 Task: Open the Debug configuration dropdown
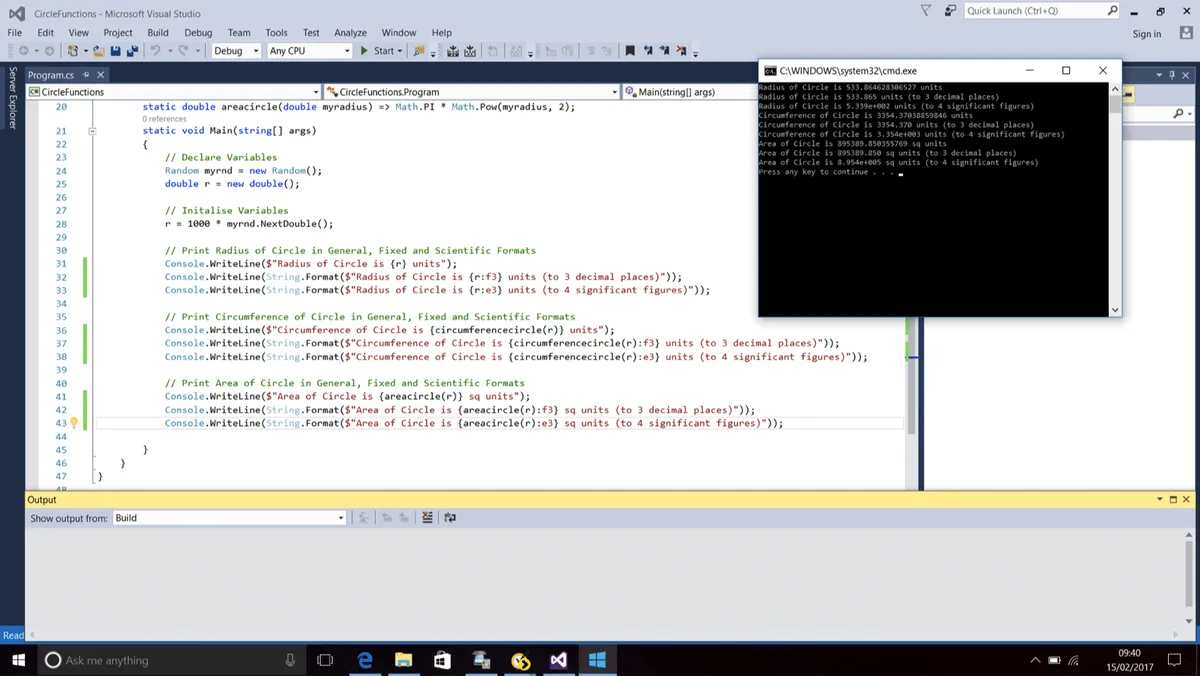(236, 51)
